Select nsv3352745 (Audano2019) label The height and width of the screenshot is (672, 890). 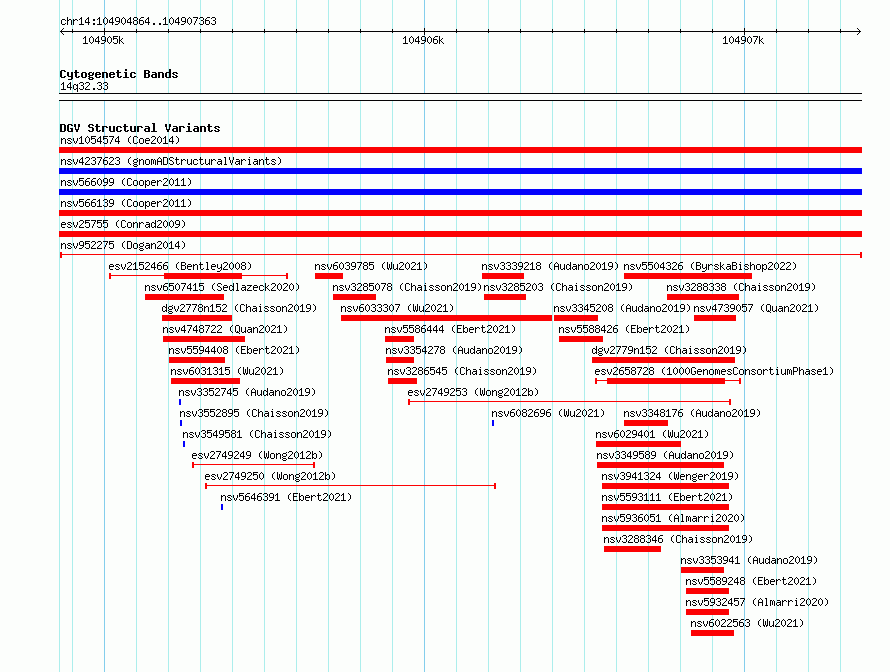247,392
